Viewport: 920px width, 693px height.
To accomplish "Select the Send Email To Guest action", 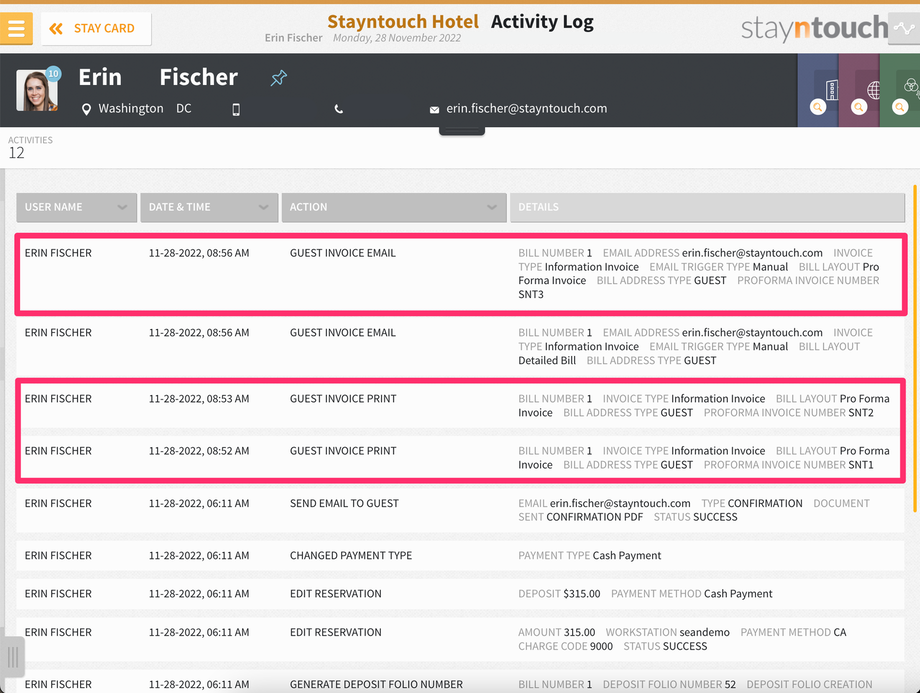I will (344, 503).
